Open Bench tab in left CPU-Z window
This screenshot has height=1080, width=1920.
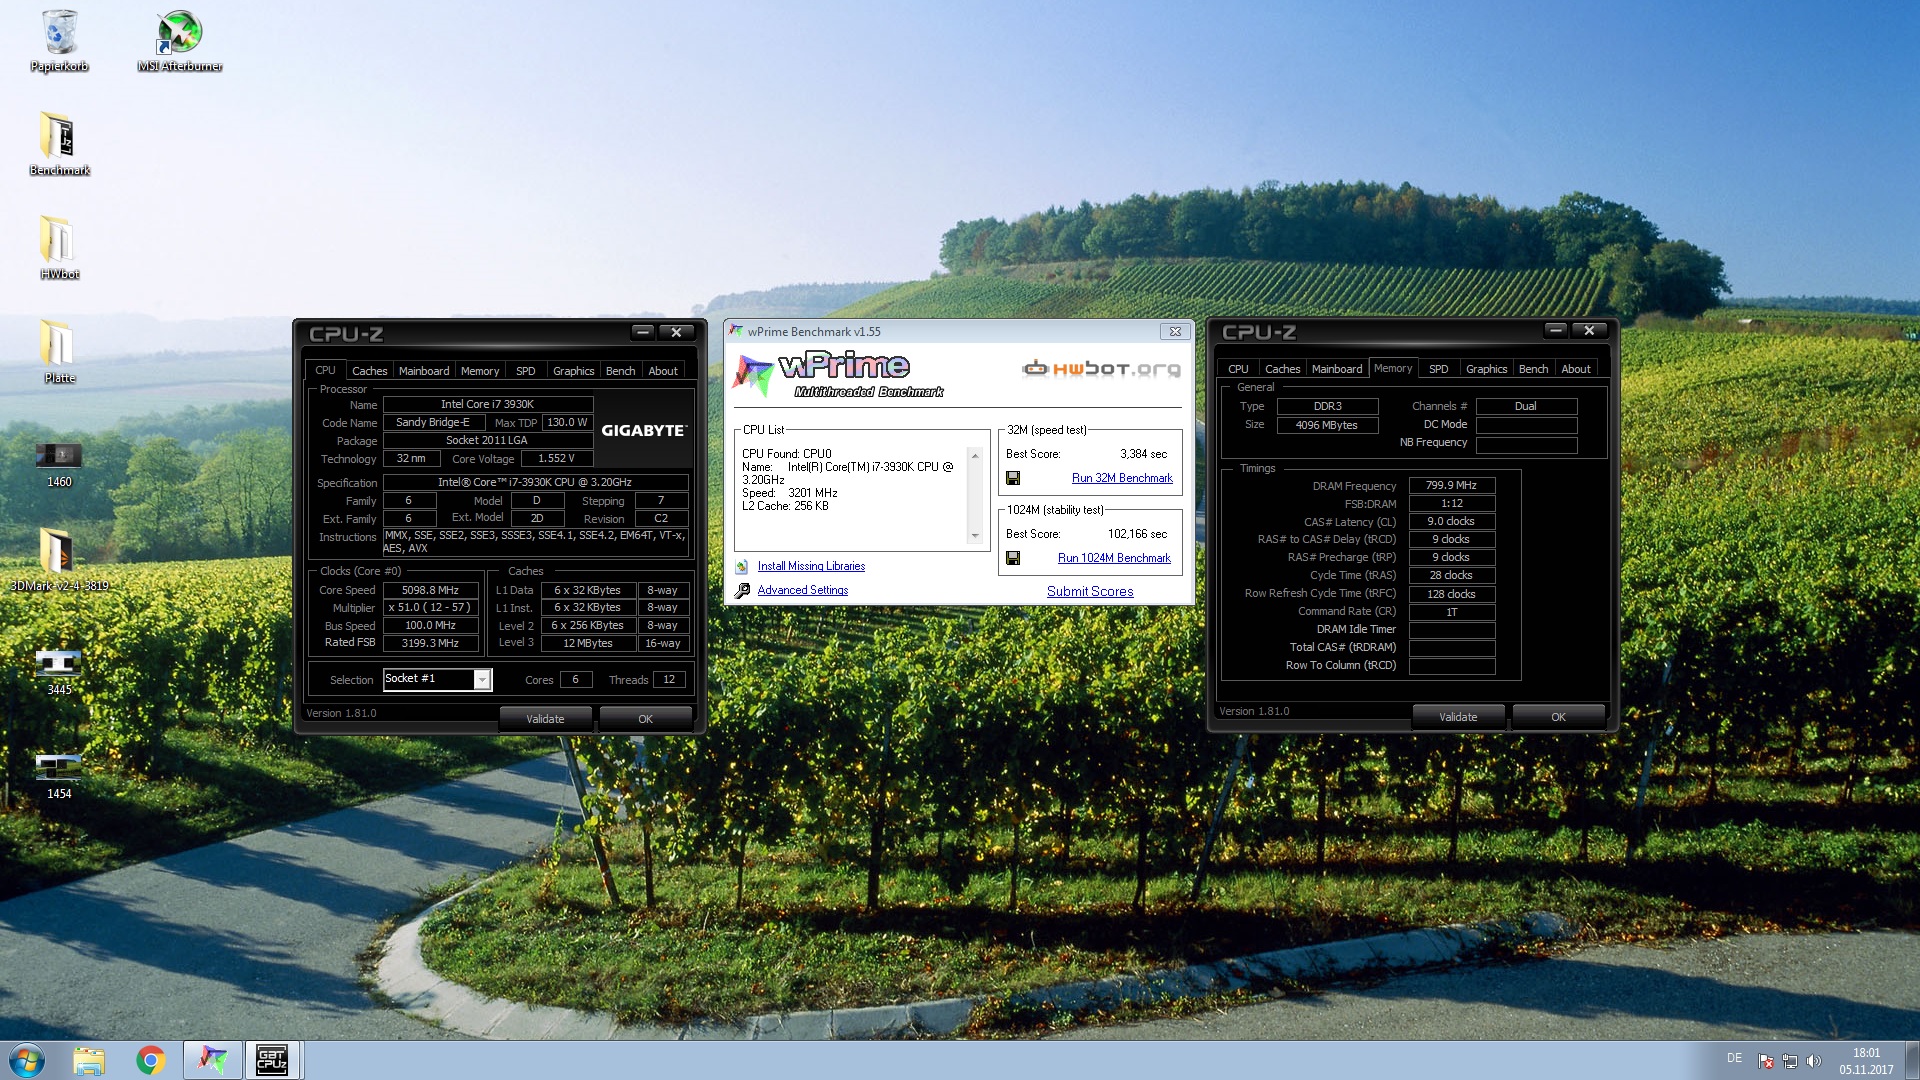(x=621, y=371)
